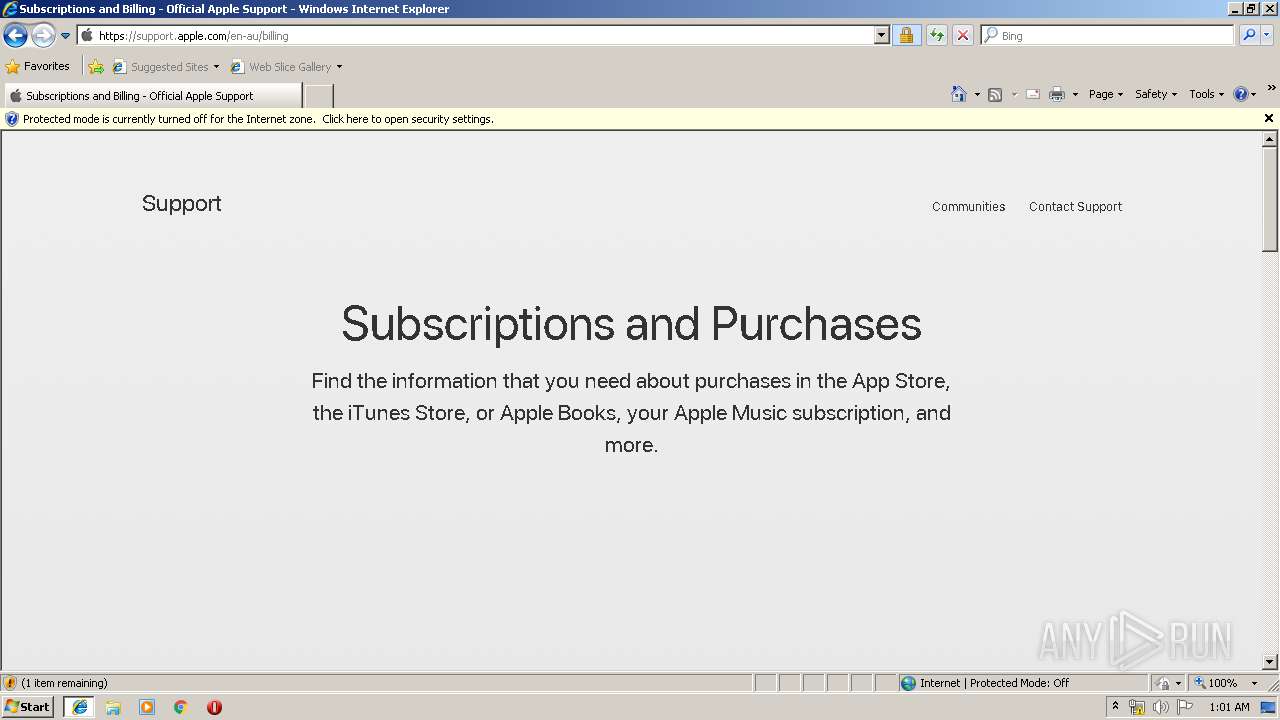Open the Help question mark menu

[1244, 94]
